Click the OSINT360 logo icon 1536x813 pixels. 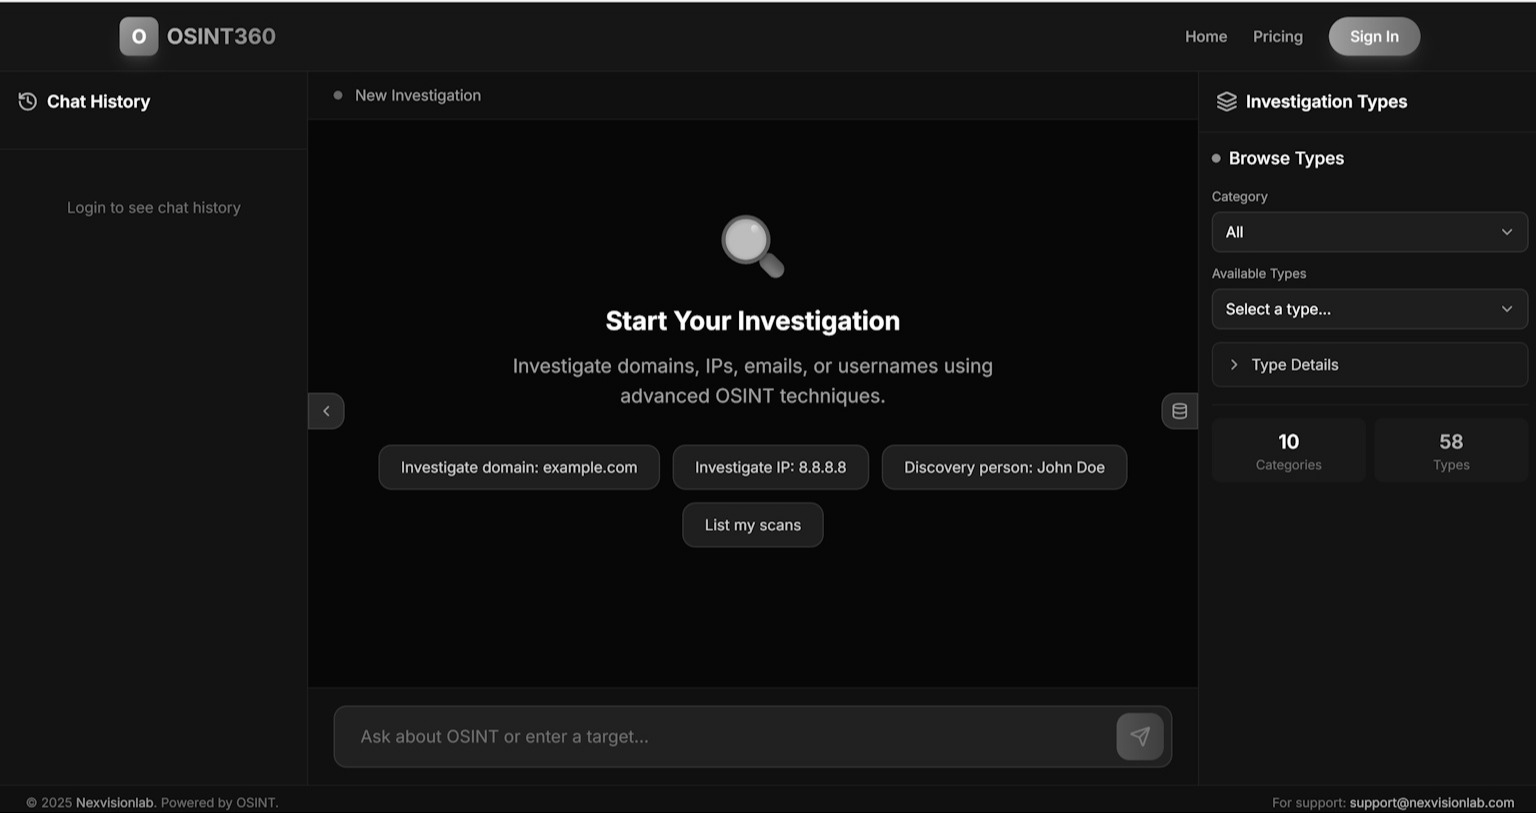point(139,37)
